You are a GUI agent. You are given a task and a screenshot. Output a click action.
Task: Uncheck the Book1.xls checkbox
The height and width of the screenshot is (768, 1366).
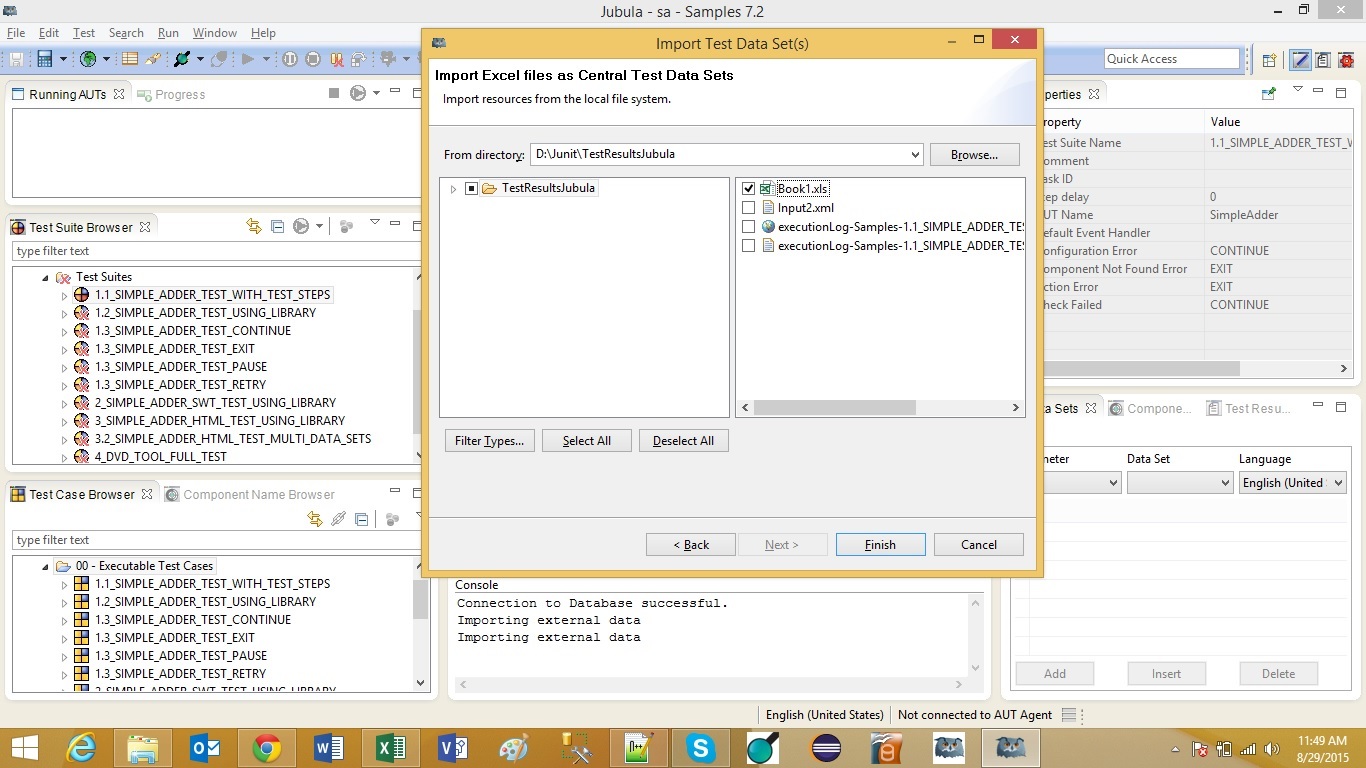coord(748,189)
